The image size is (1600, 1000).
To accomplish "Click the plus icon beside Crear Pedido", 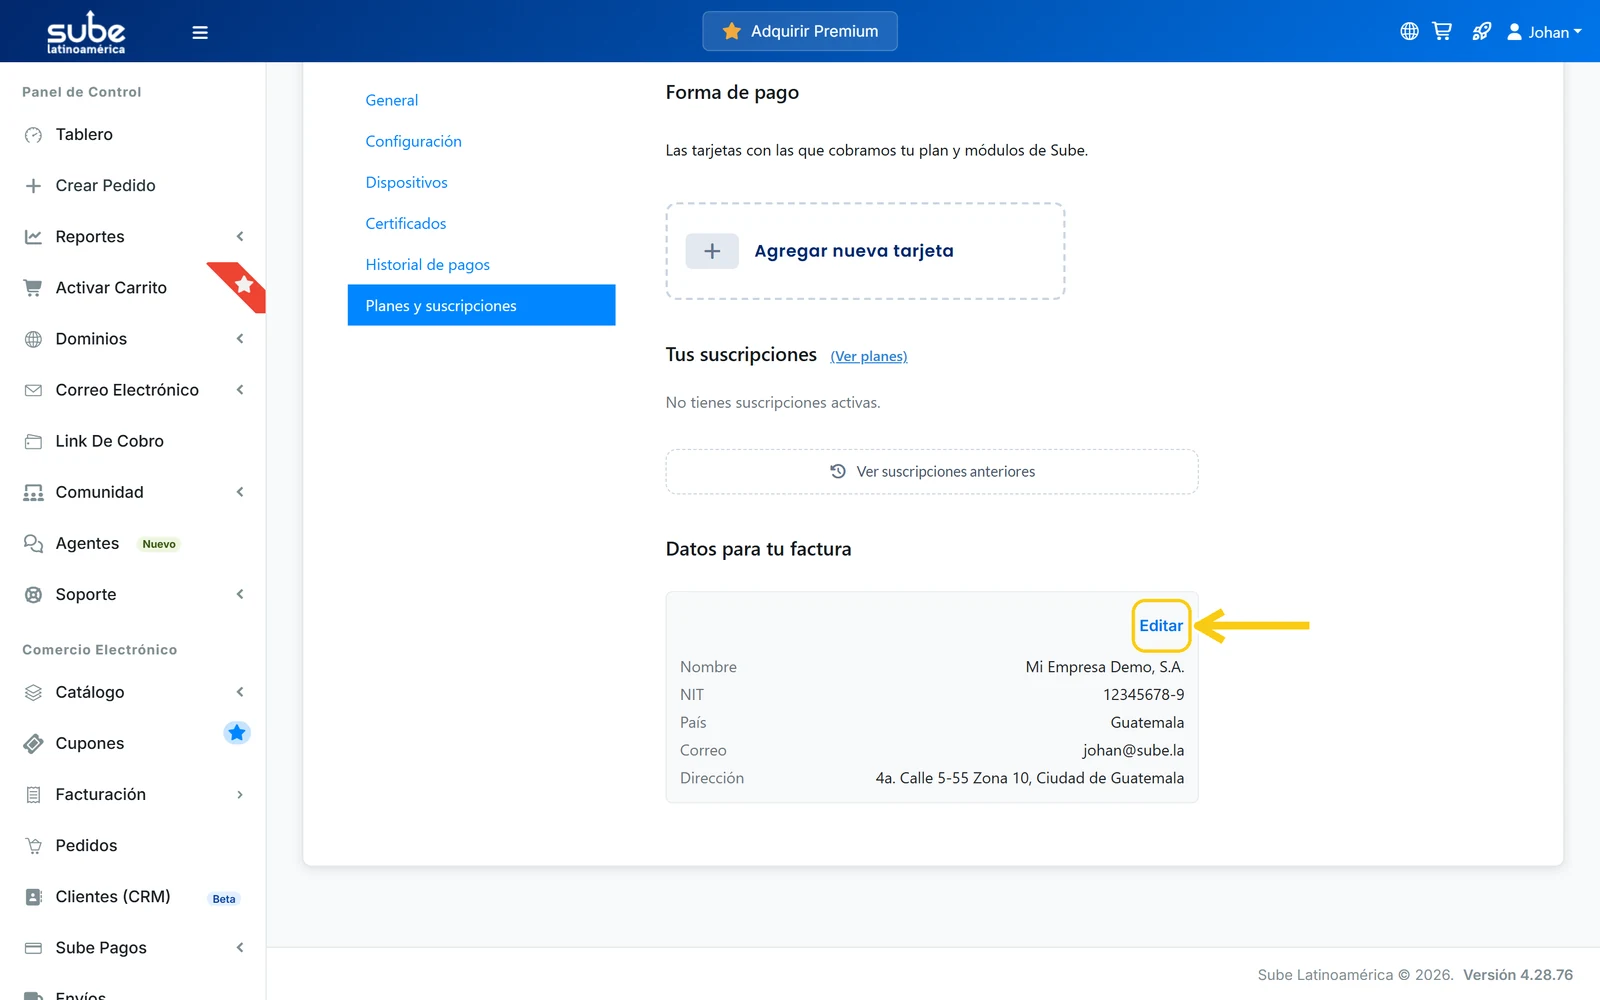I will (33, 185).
